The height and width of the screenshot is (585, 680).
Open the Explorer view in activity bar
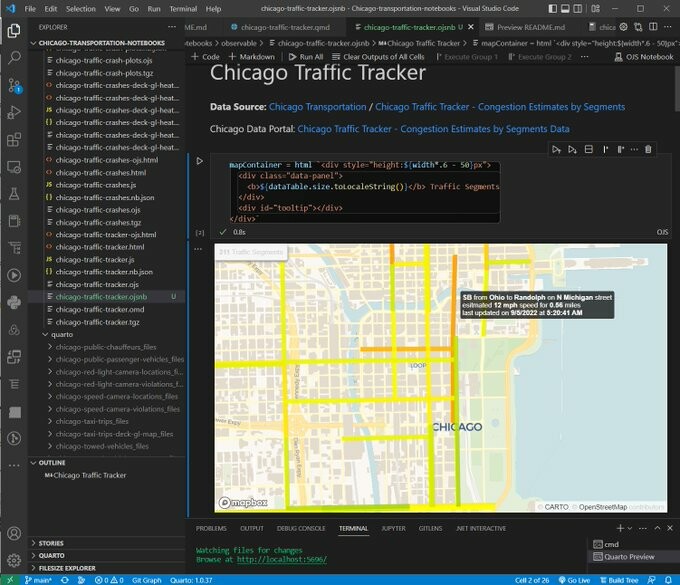point(14,31)
